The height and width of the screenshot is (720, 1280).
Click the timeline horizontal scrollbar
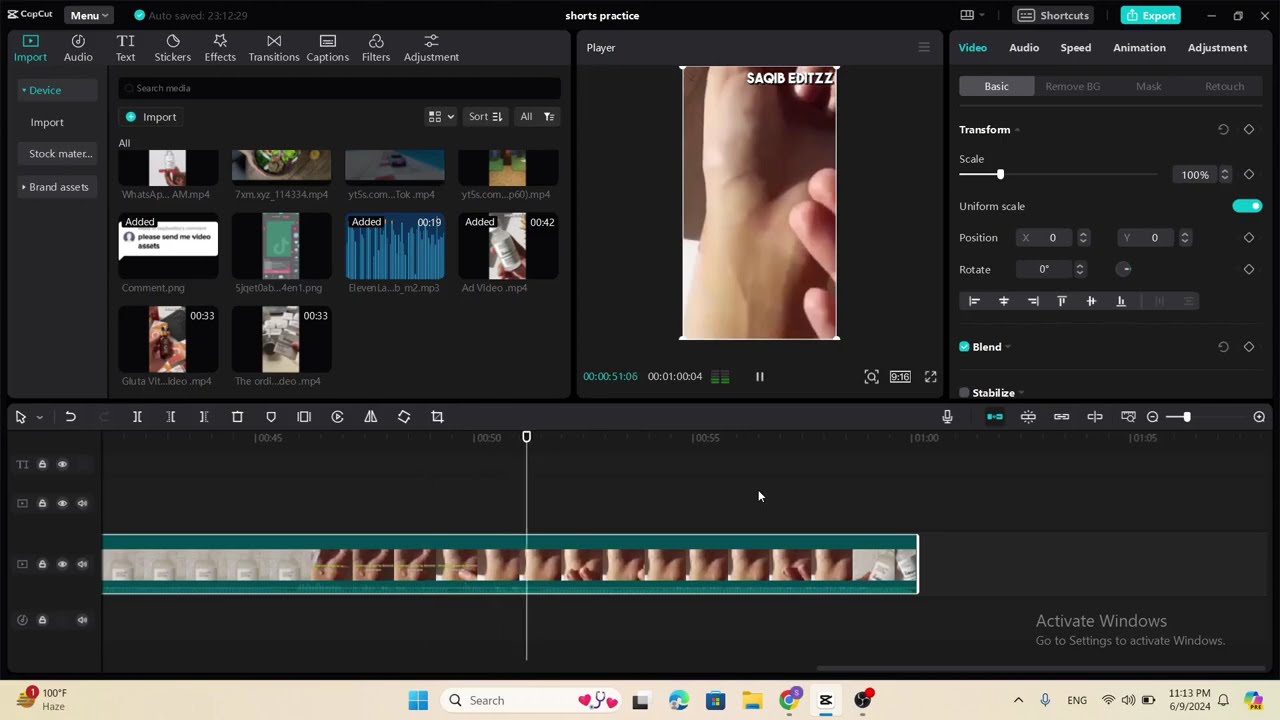[x=1040, y=669]
